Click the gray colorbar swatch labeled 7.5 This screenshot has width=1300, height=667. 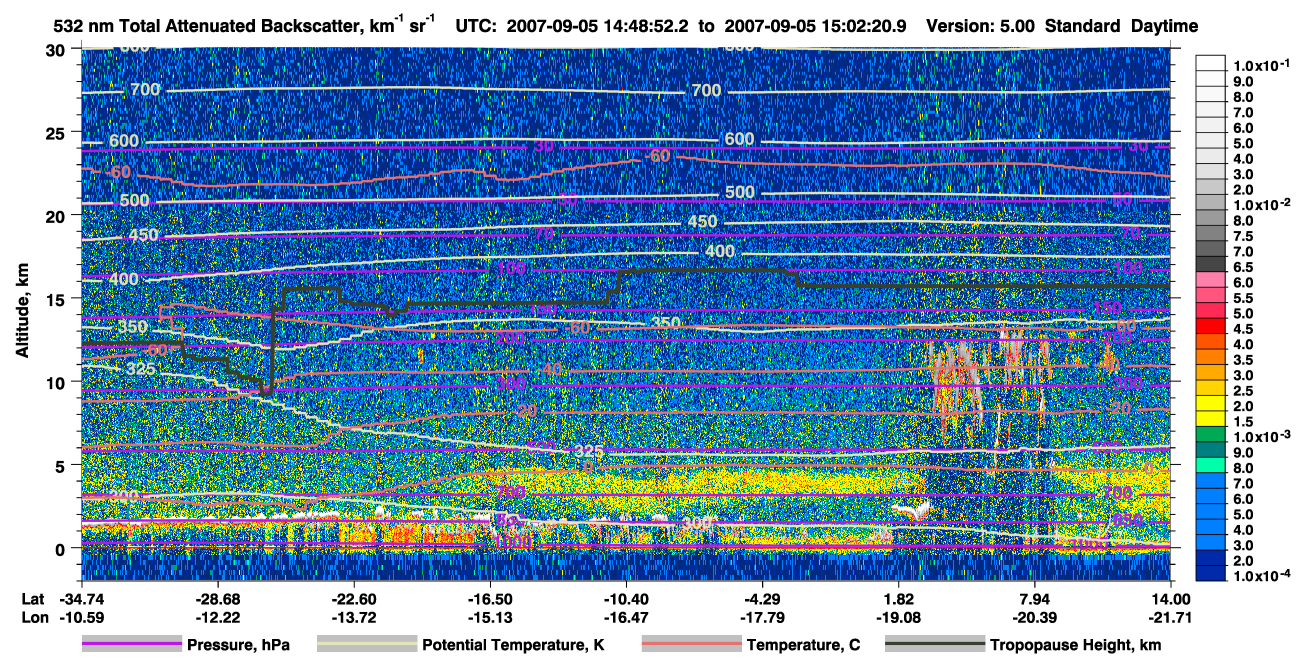pyautogui.click(x=1211, y=235)
